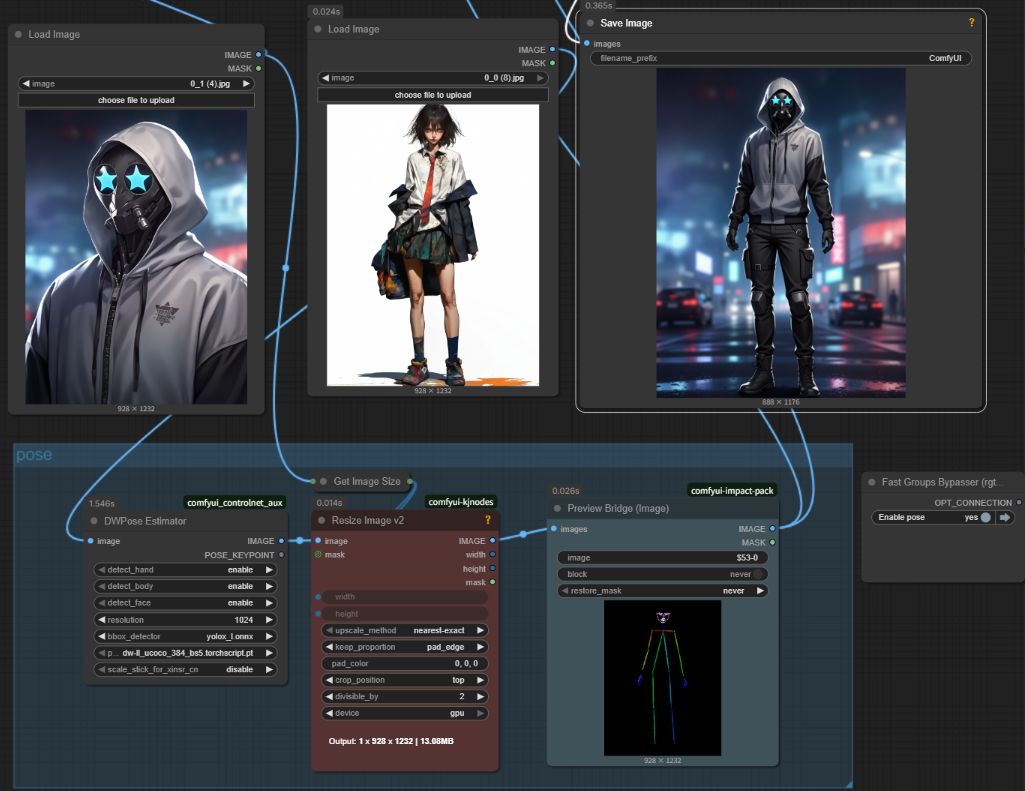Screen dimensions: 1025x791
Task: Open the bbox_detector dropdown
Action: tap(185, 636)
